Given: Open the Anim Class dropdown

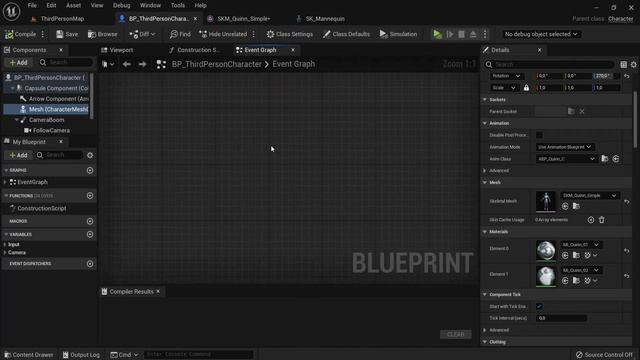Looking at the screenshot, I should click(x=567, y=159).
